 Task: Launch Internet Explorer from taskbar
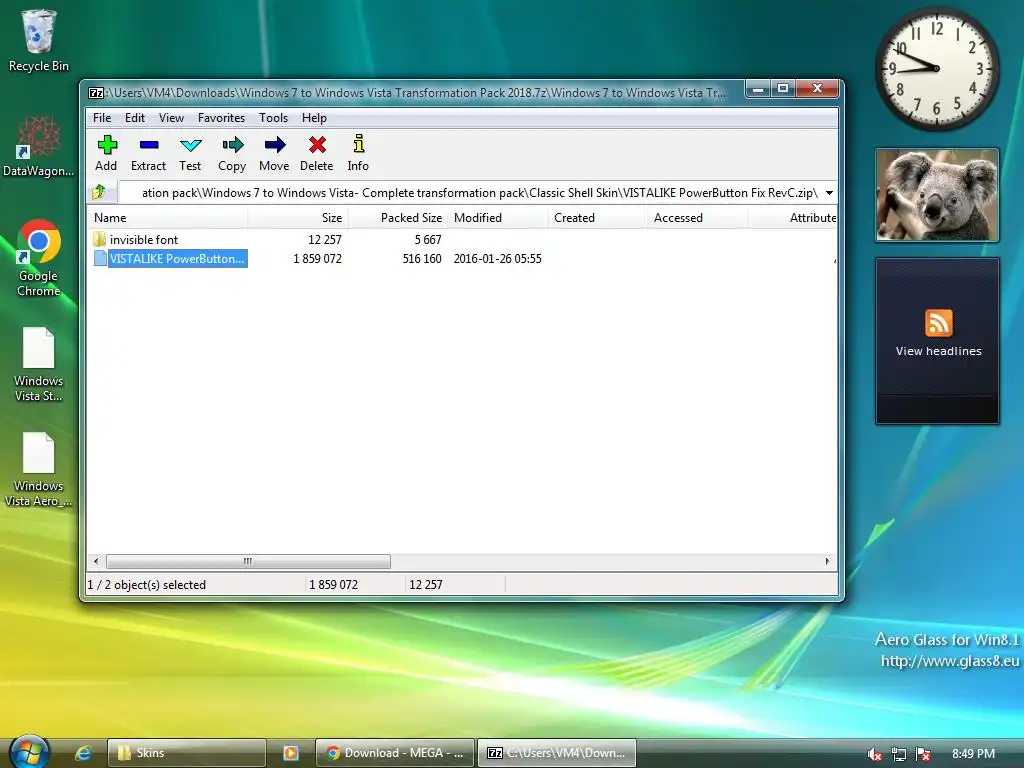click(83, 753)
